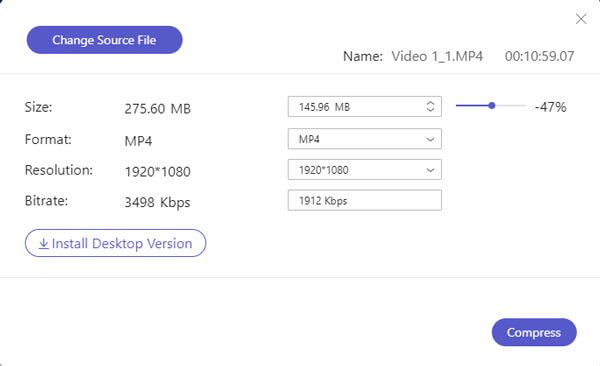This screenshot has width=600, height=366.
Task: Click the download arrow icon on Install button
Action: (x=44, y=243)
